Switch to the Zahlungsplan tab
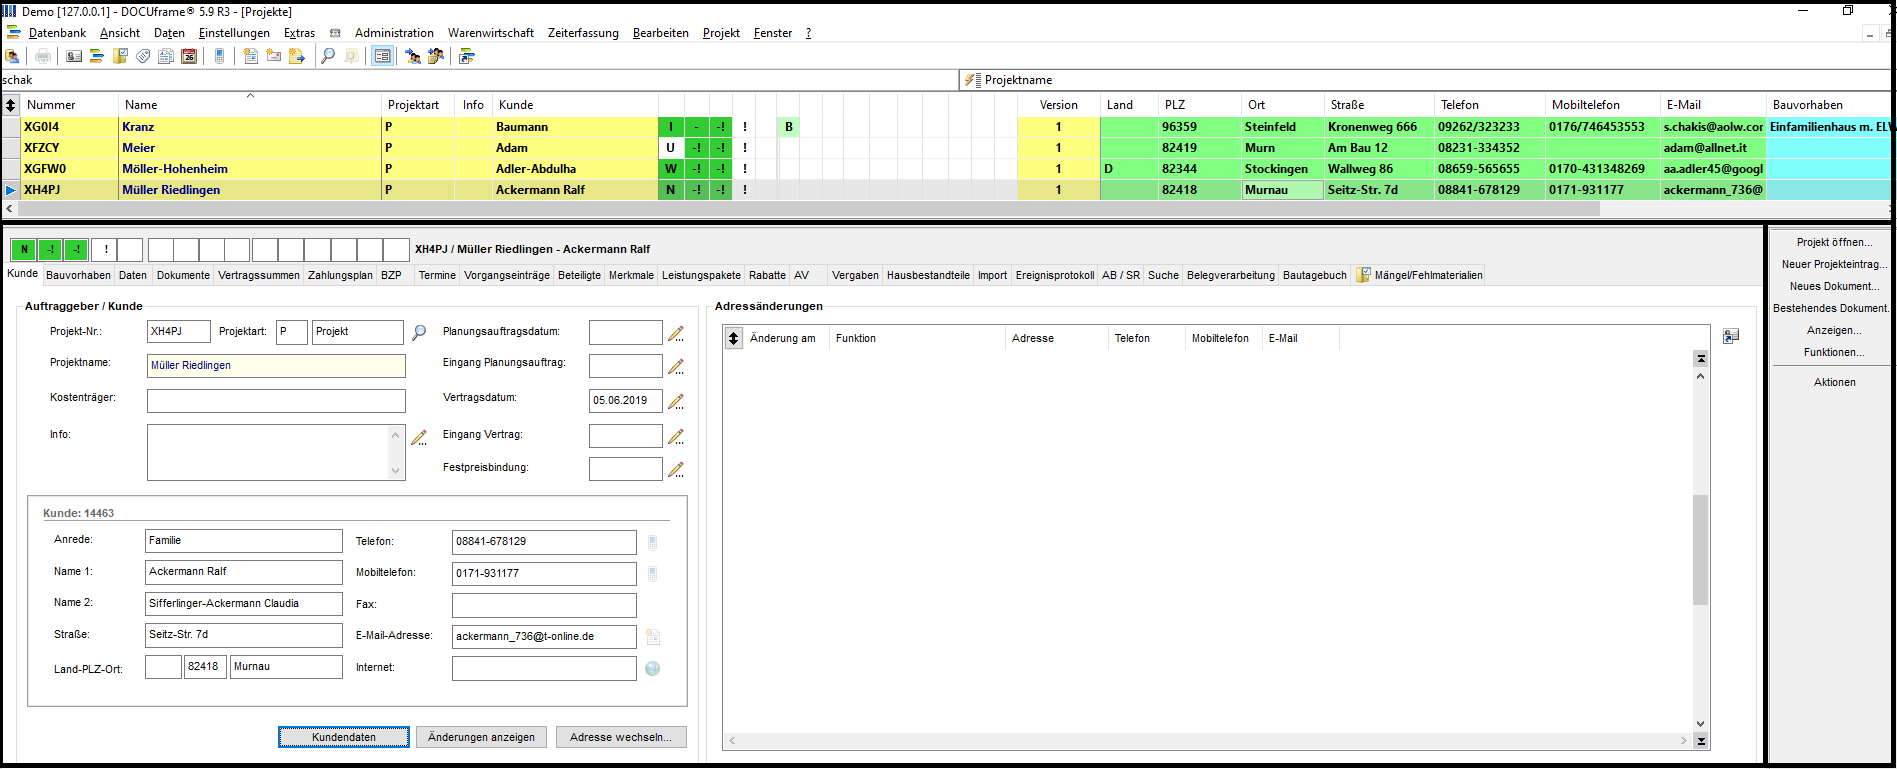This screenshot has width=1897, height=769. (x=340, y=275)
